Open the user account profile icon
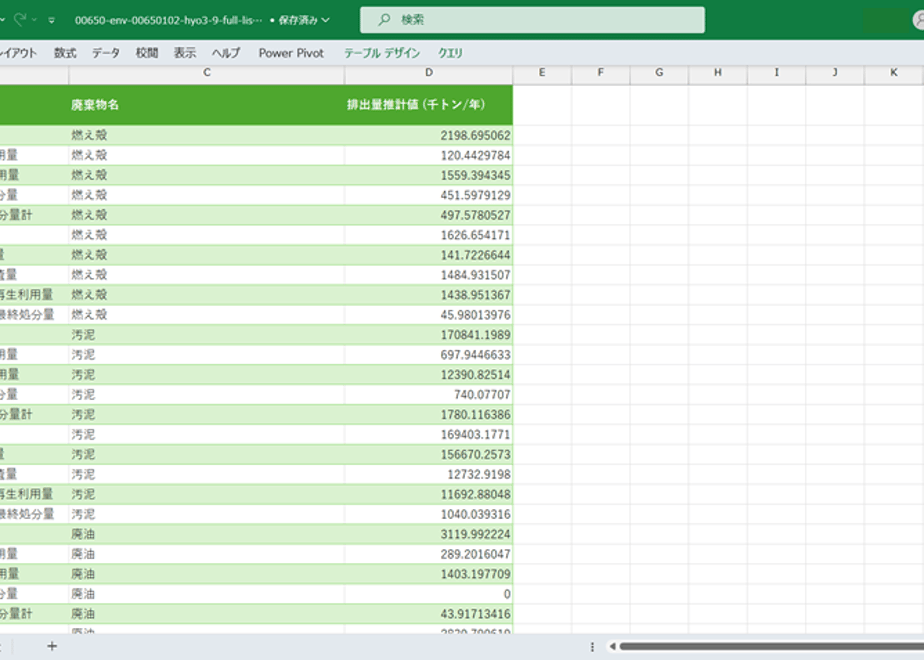 click(x=919, y=20)
